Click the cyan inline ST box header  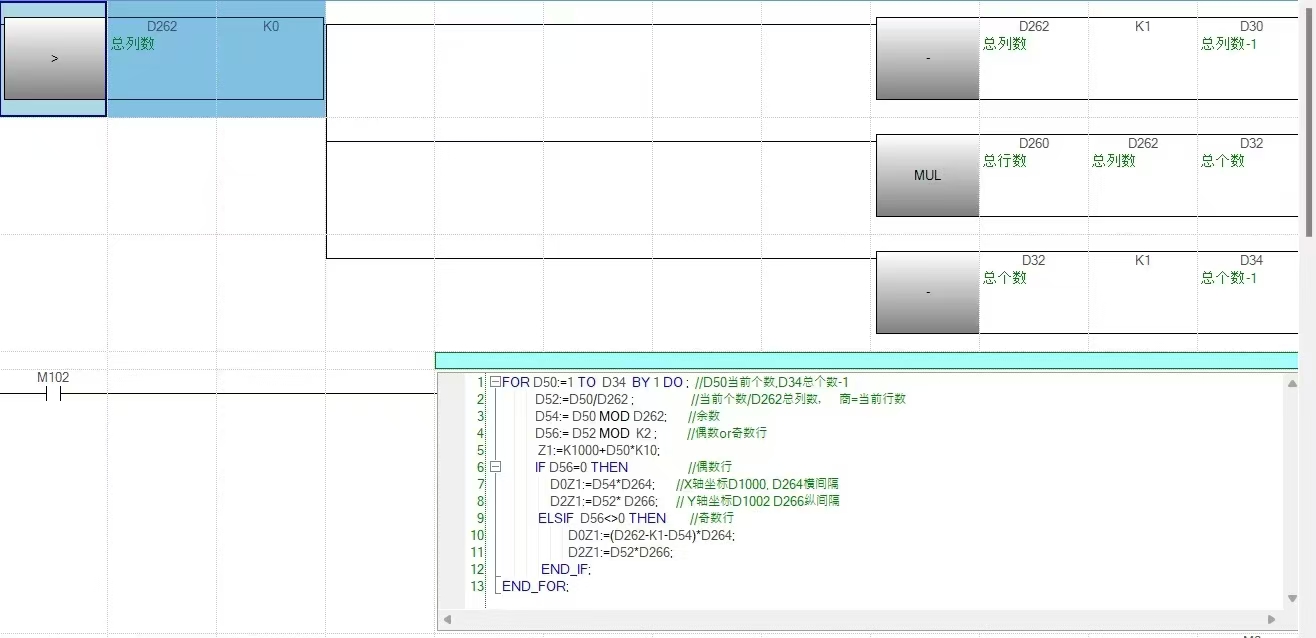coord(866,361)
